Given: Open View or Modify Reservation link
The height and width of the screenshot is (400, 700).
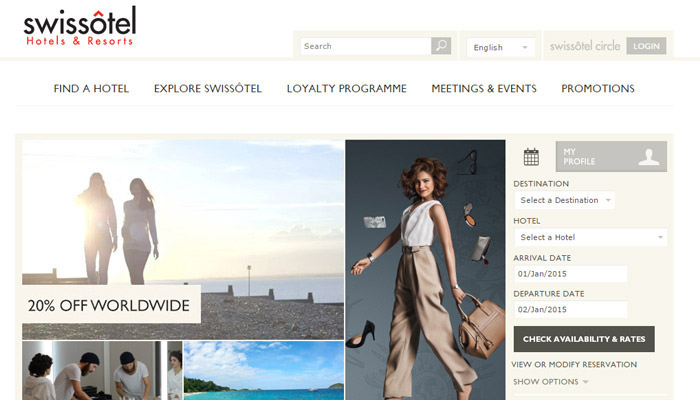Looking at the screenshot, I should coord(574,364).
